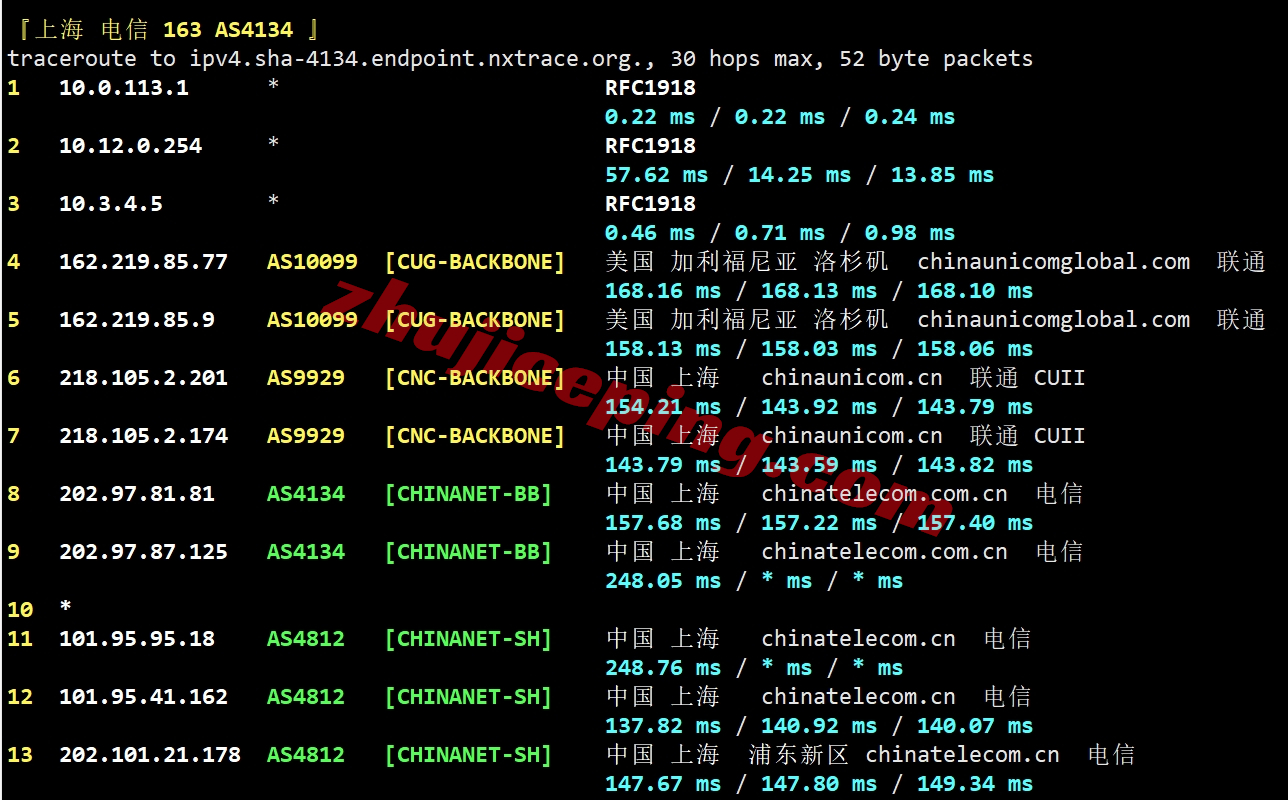Click chinaunicom.cn in the 218.105.2.174 row

(852, 436)
